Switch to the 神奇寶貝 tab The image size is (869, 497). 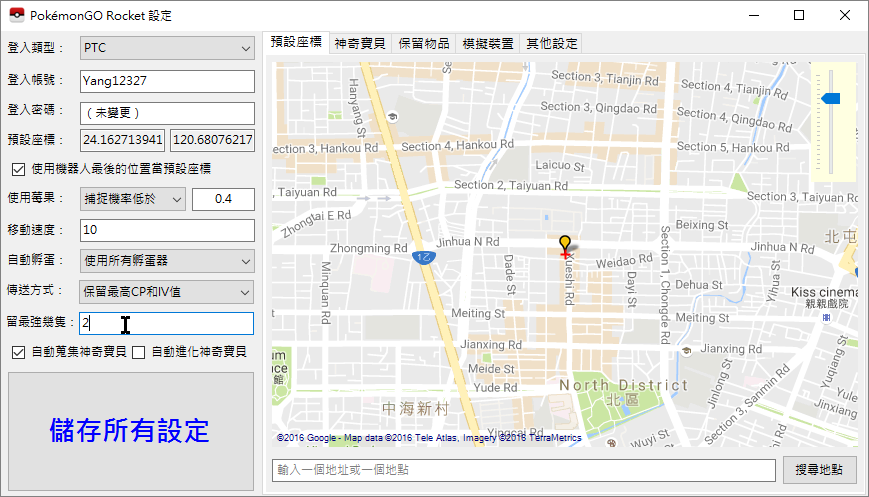[360, 44]
